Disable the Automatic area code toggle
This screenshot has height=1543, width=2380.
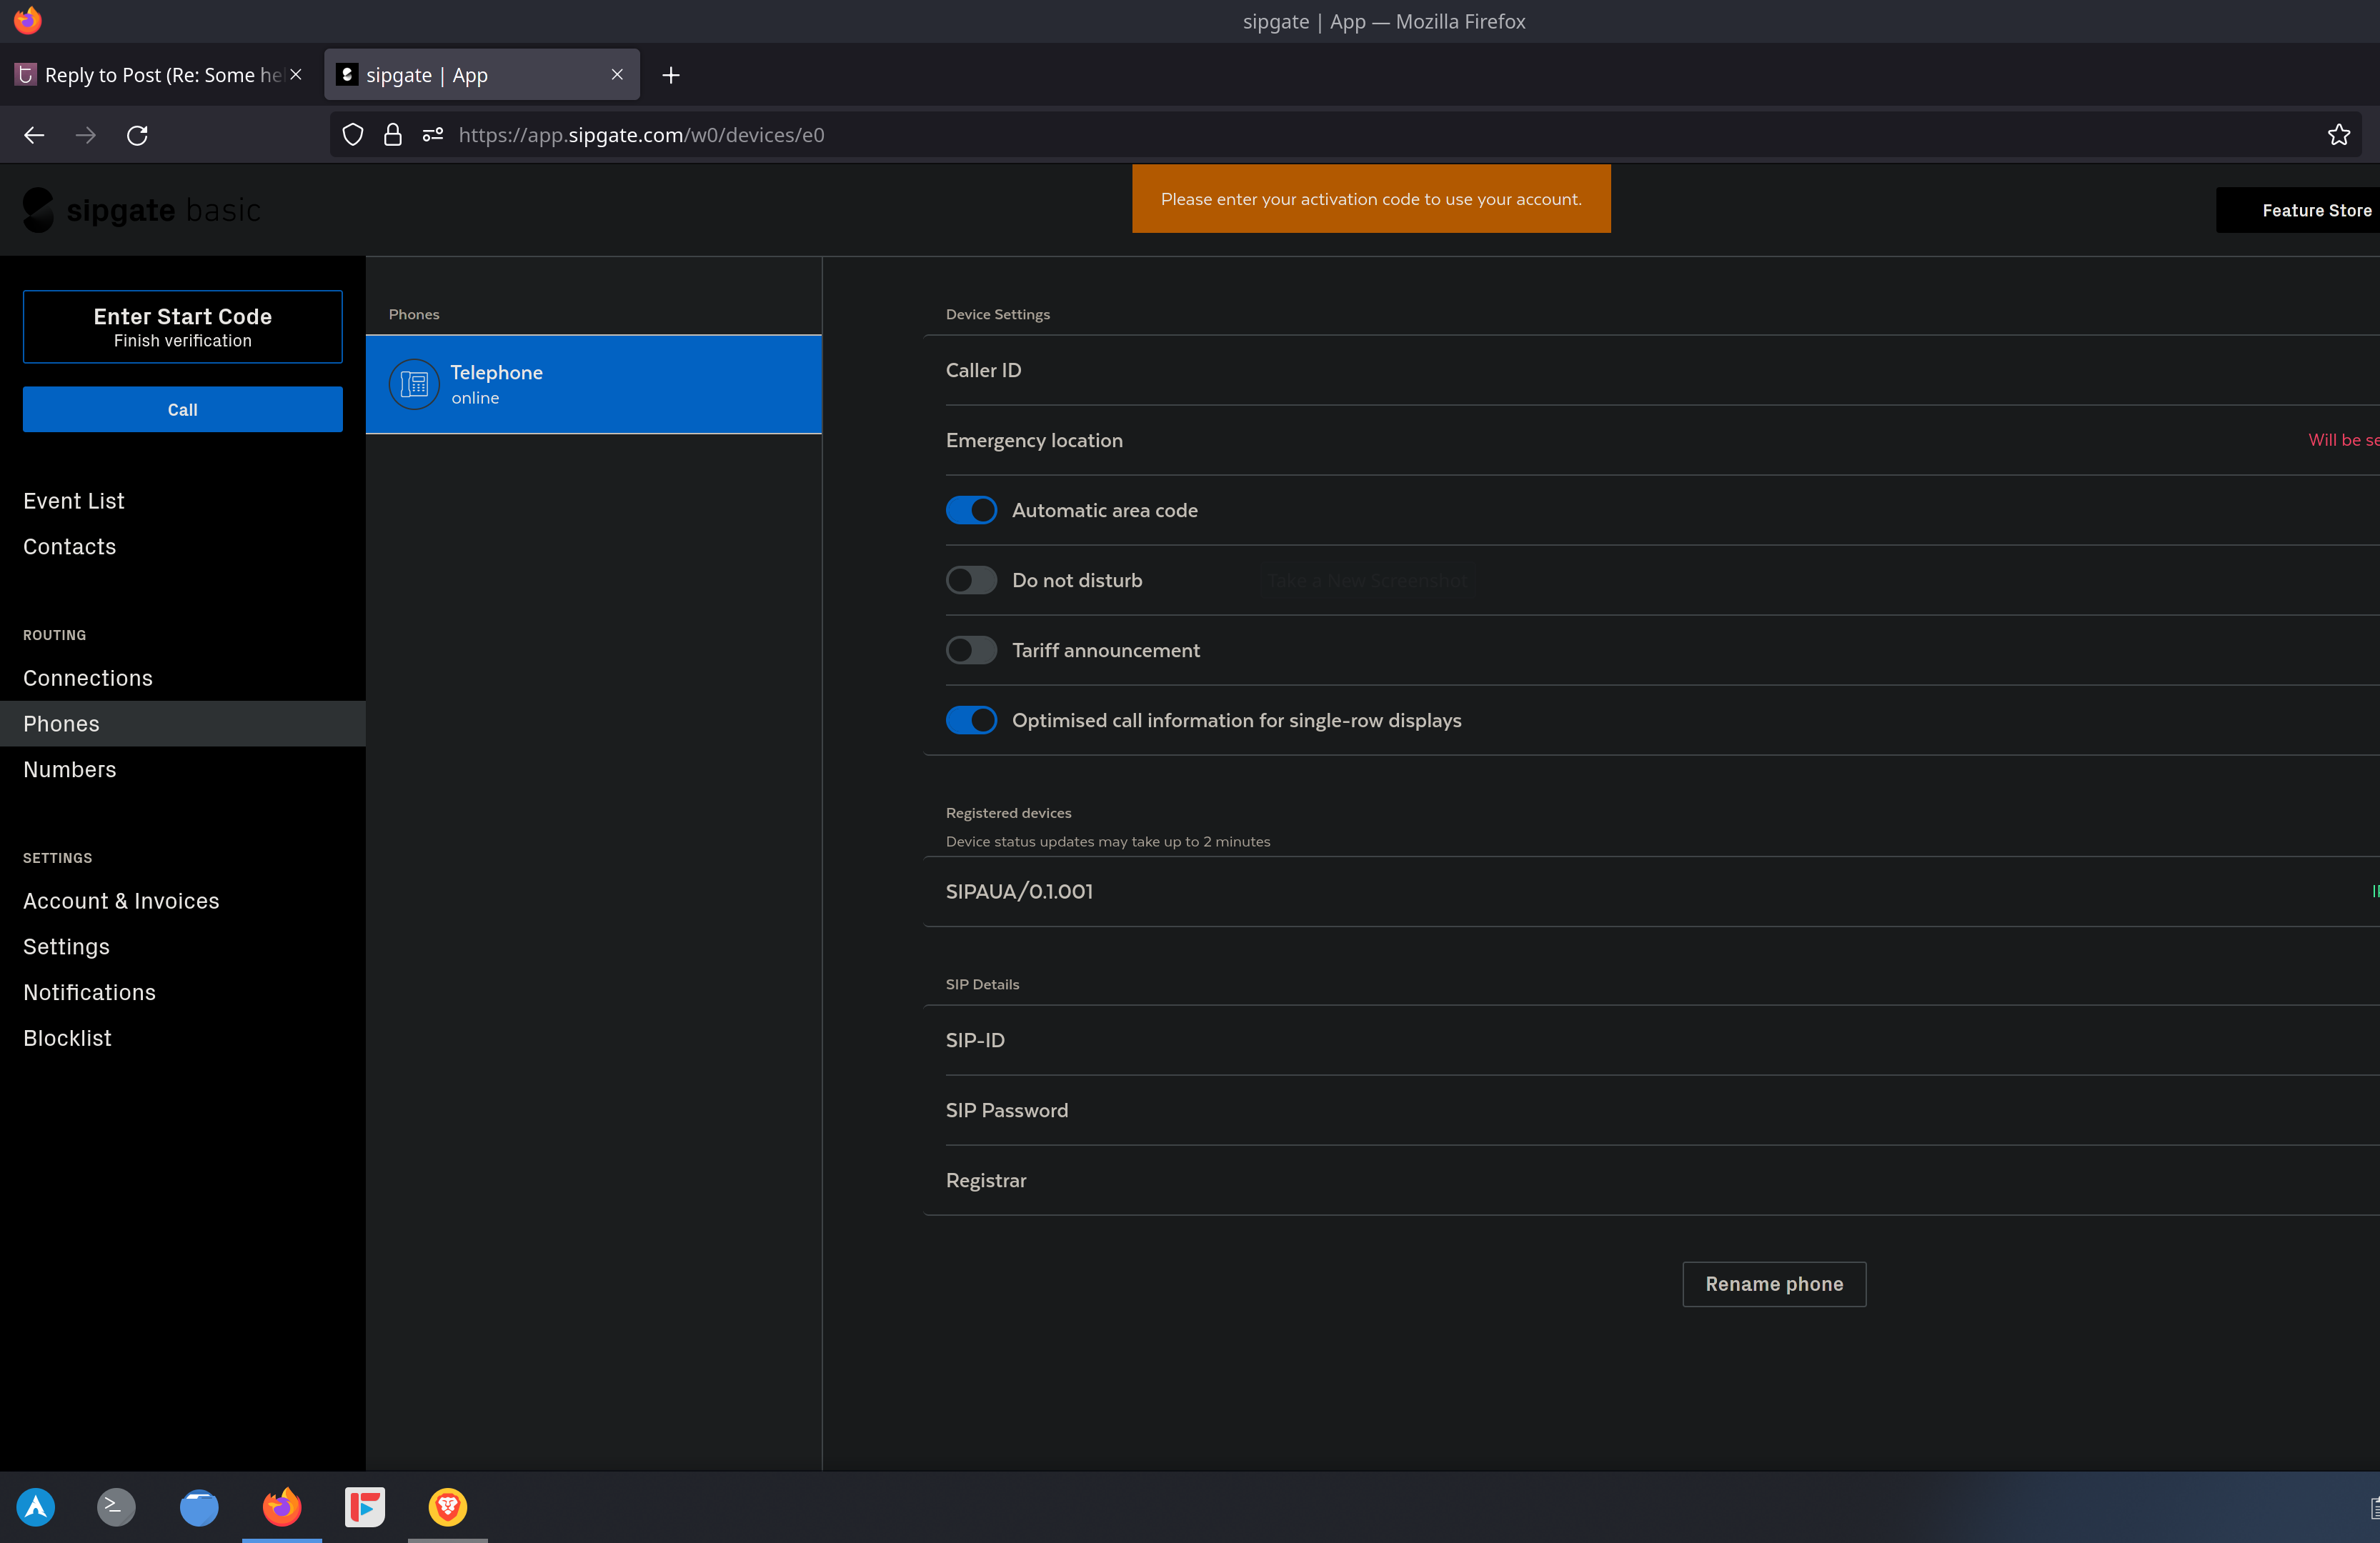971,510
